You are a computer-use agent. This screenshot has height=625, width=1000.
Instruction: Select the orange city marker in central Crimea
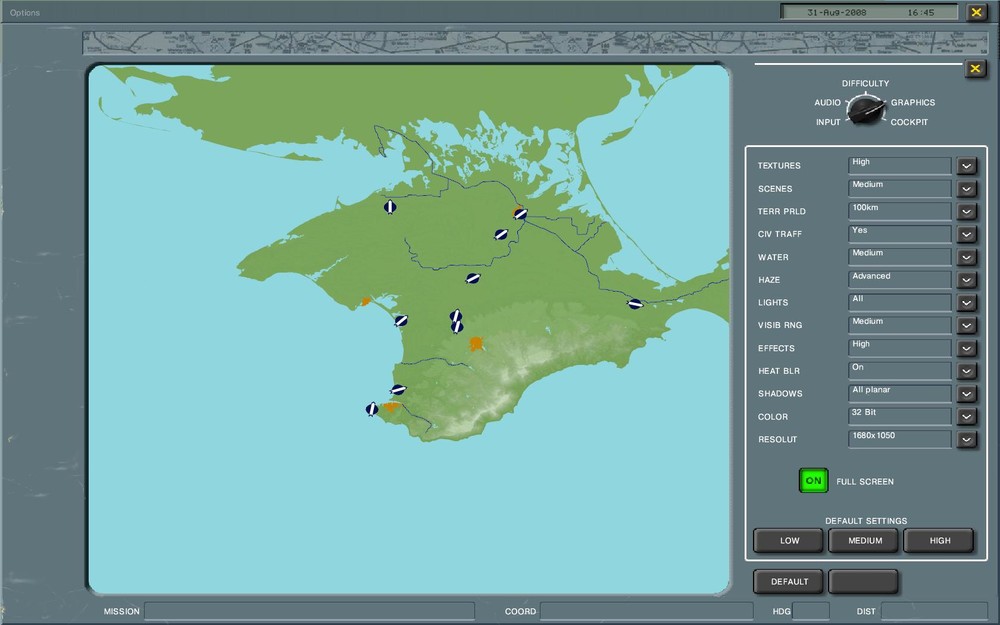(477, 344)
